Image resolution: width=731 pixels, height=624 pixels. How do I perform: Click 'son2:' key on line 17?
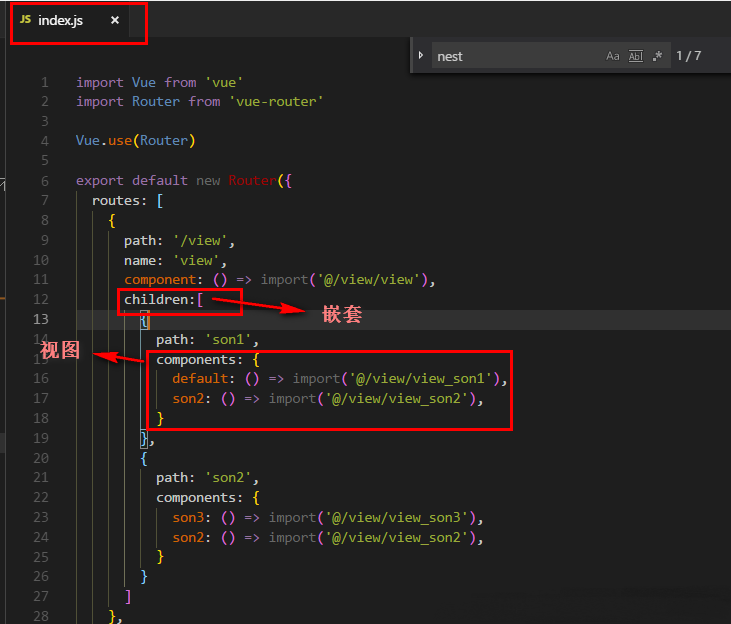(192, 399)
